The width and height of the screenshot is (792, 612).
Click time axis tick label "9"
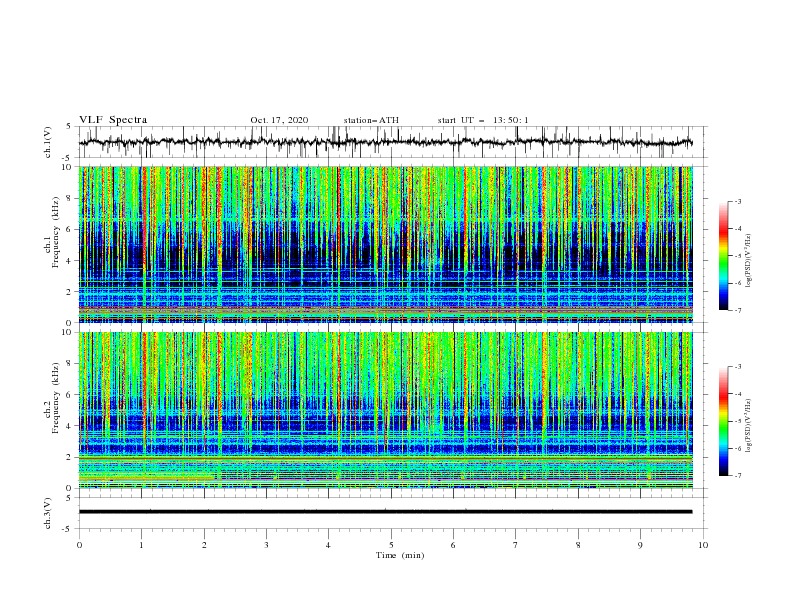click(x=640, y=545)
